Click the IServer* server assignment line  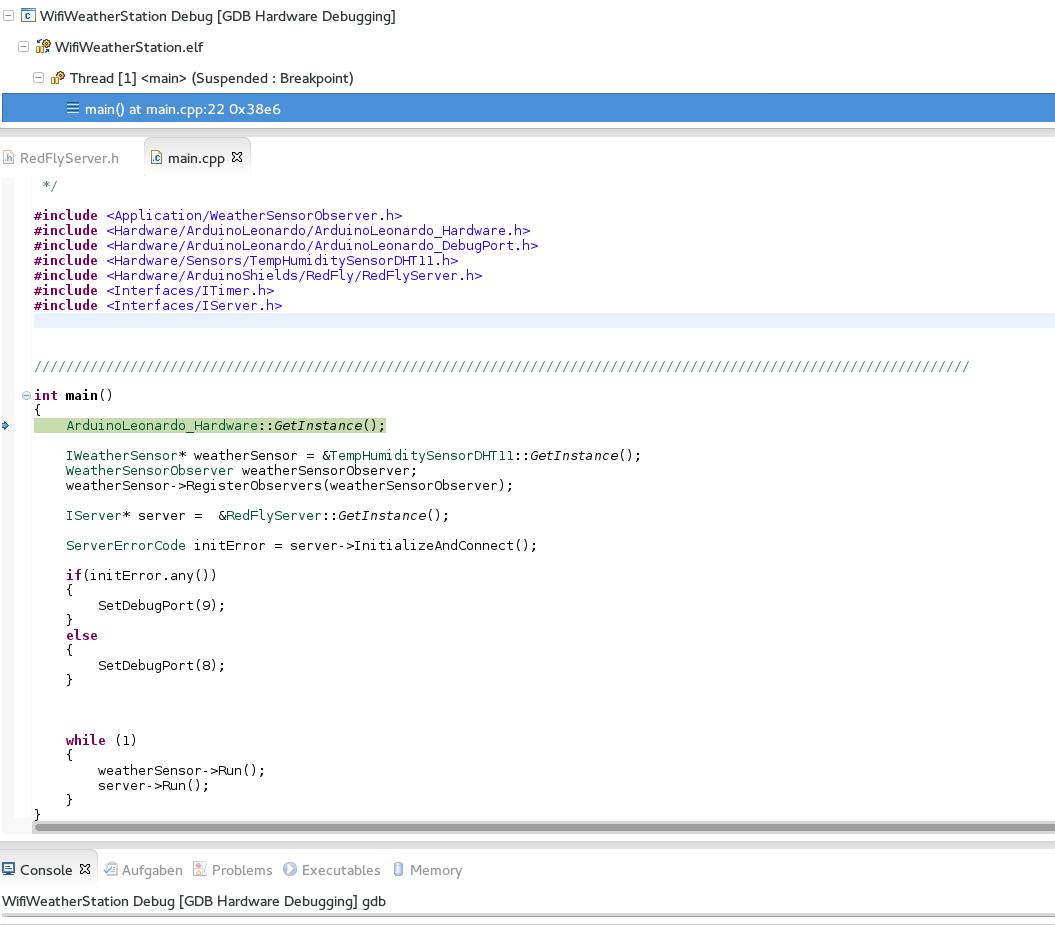pos(257,515)
